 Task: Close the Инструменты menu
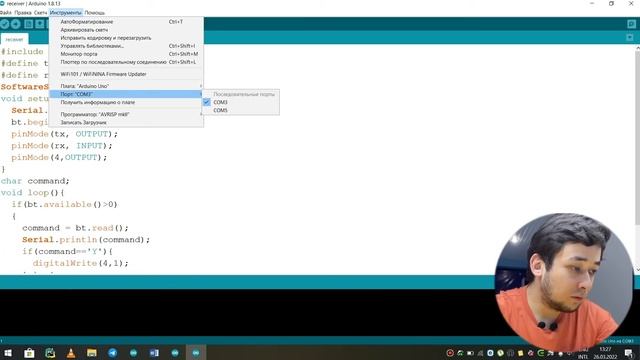(x=65, y=13)
